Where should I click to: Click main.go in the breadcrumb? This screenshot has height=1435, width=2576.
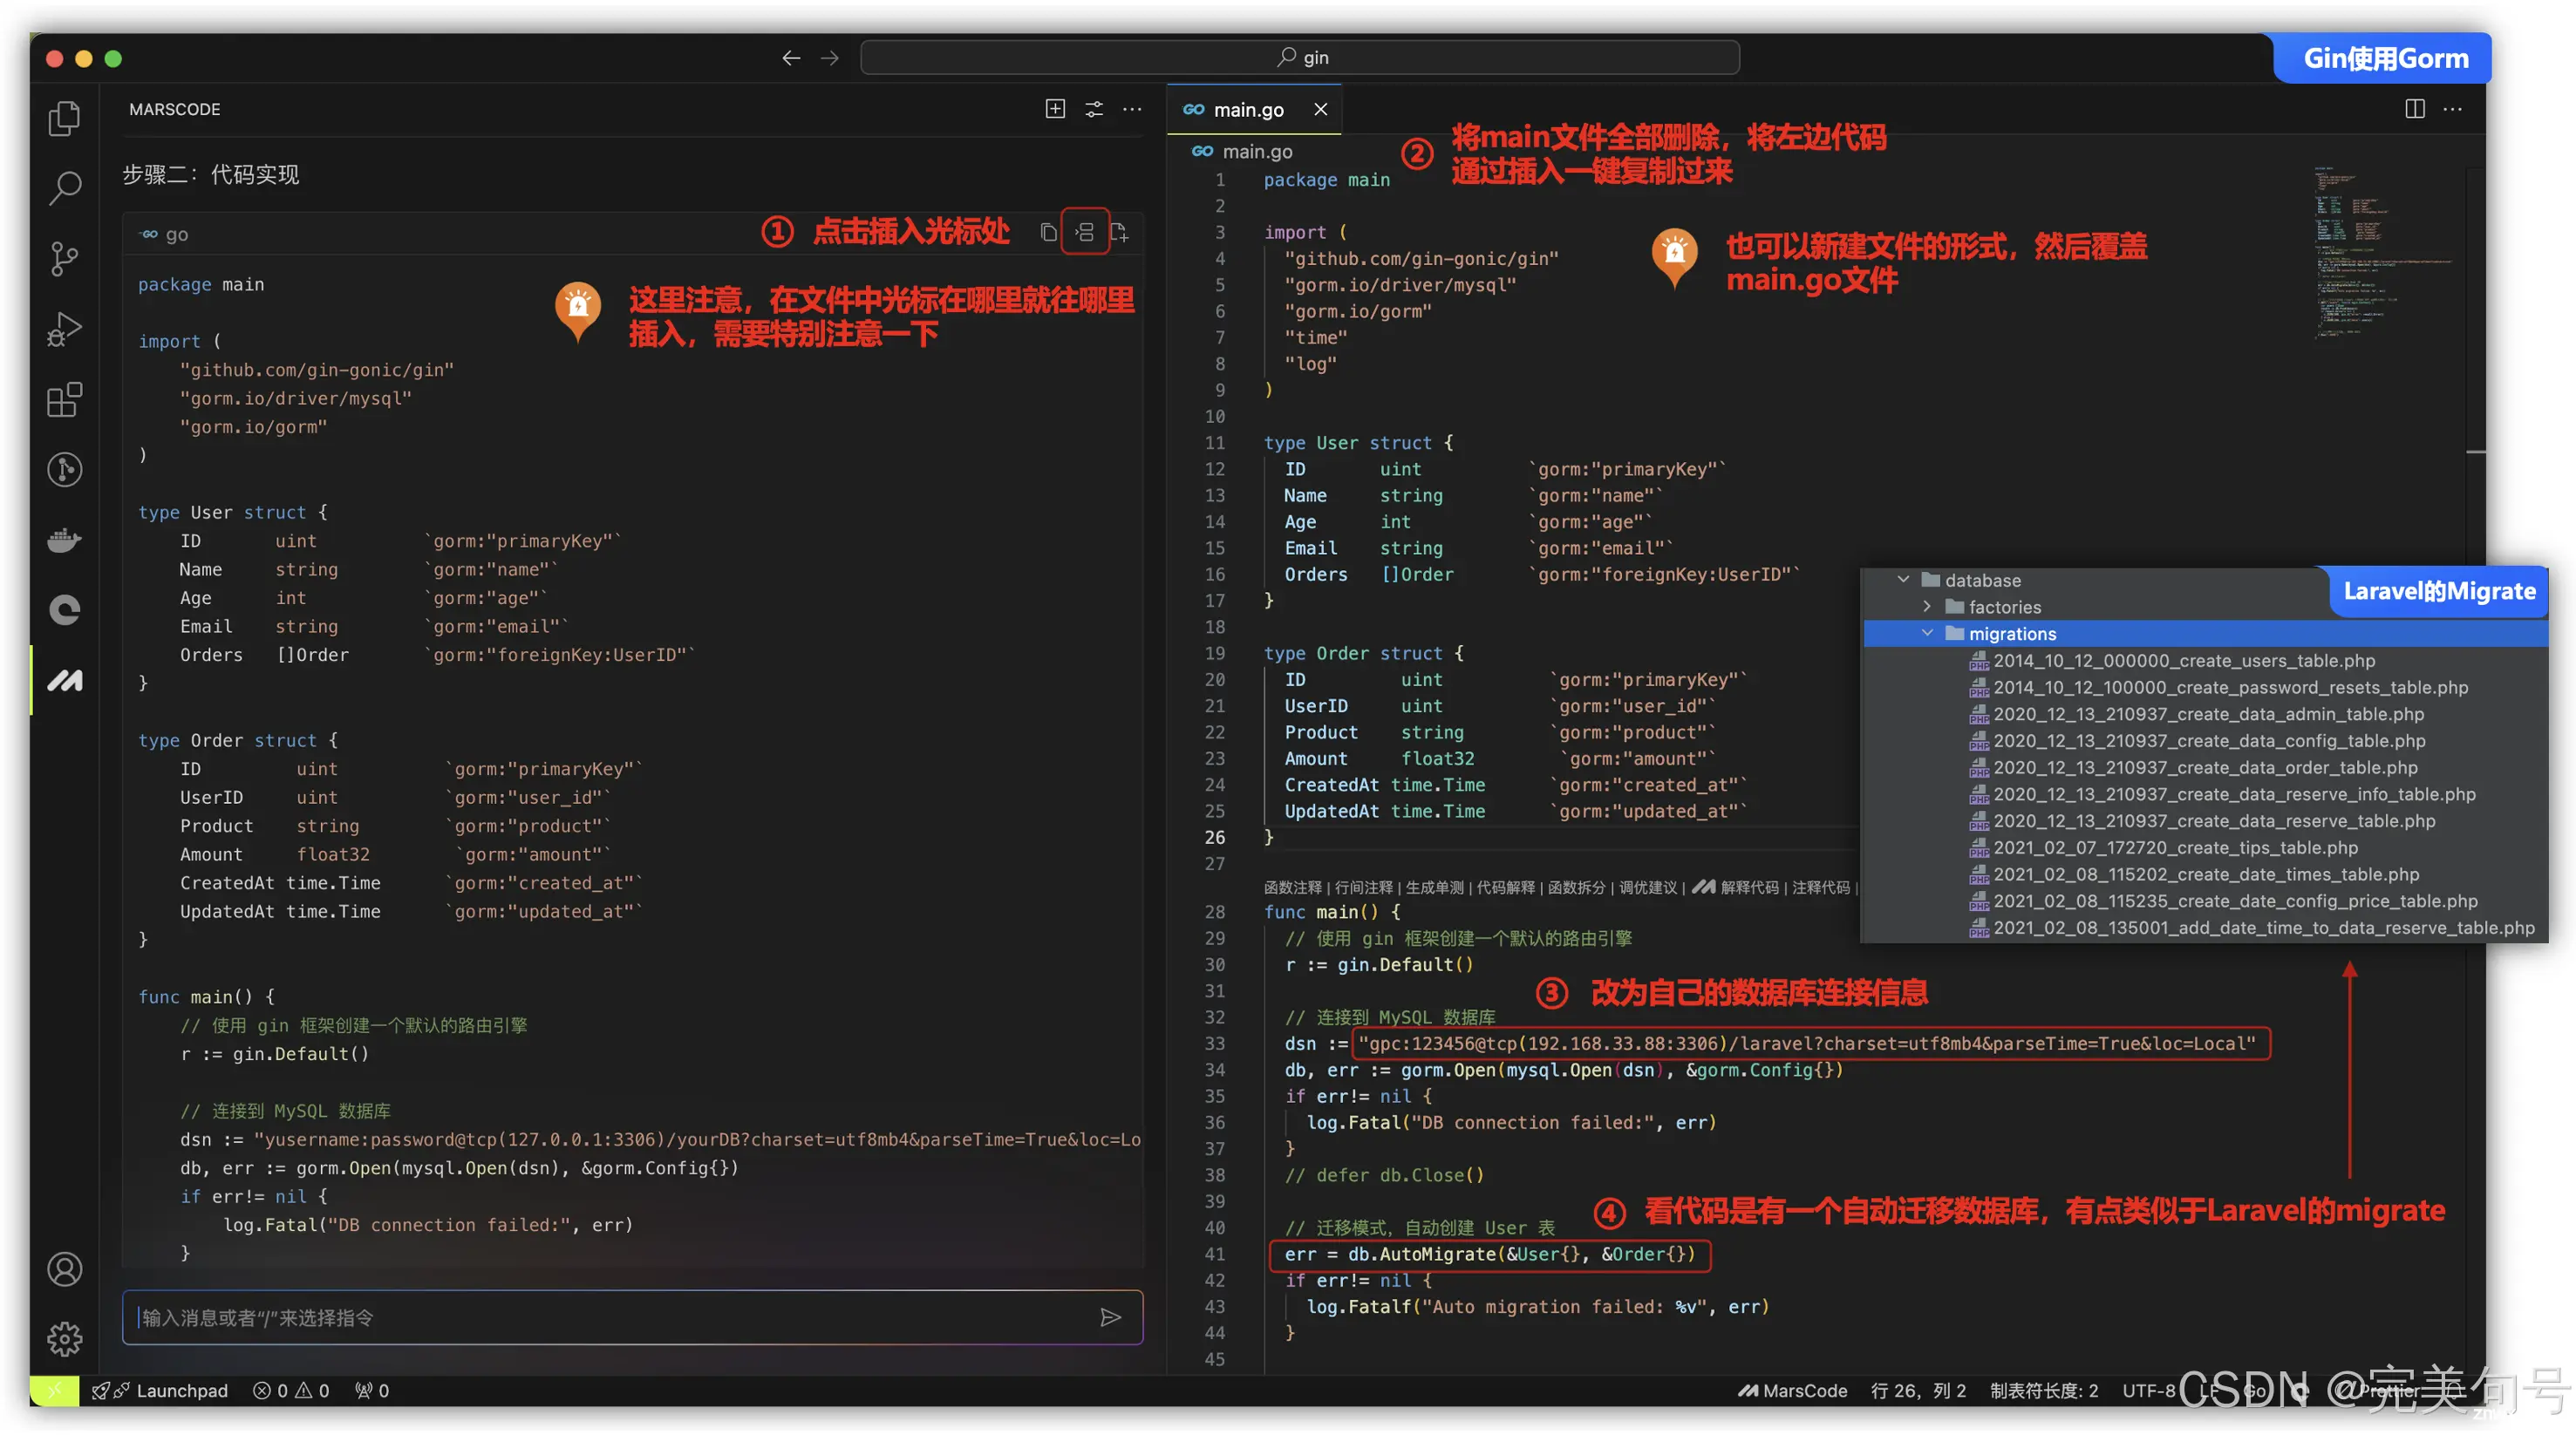(x=1257, y=151)
